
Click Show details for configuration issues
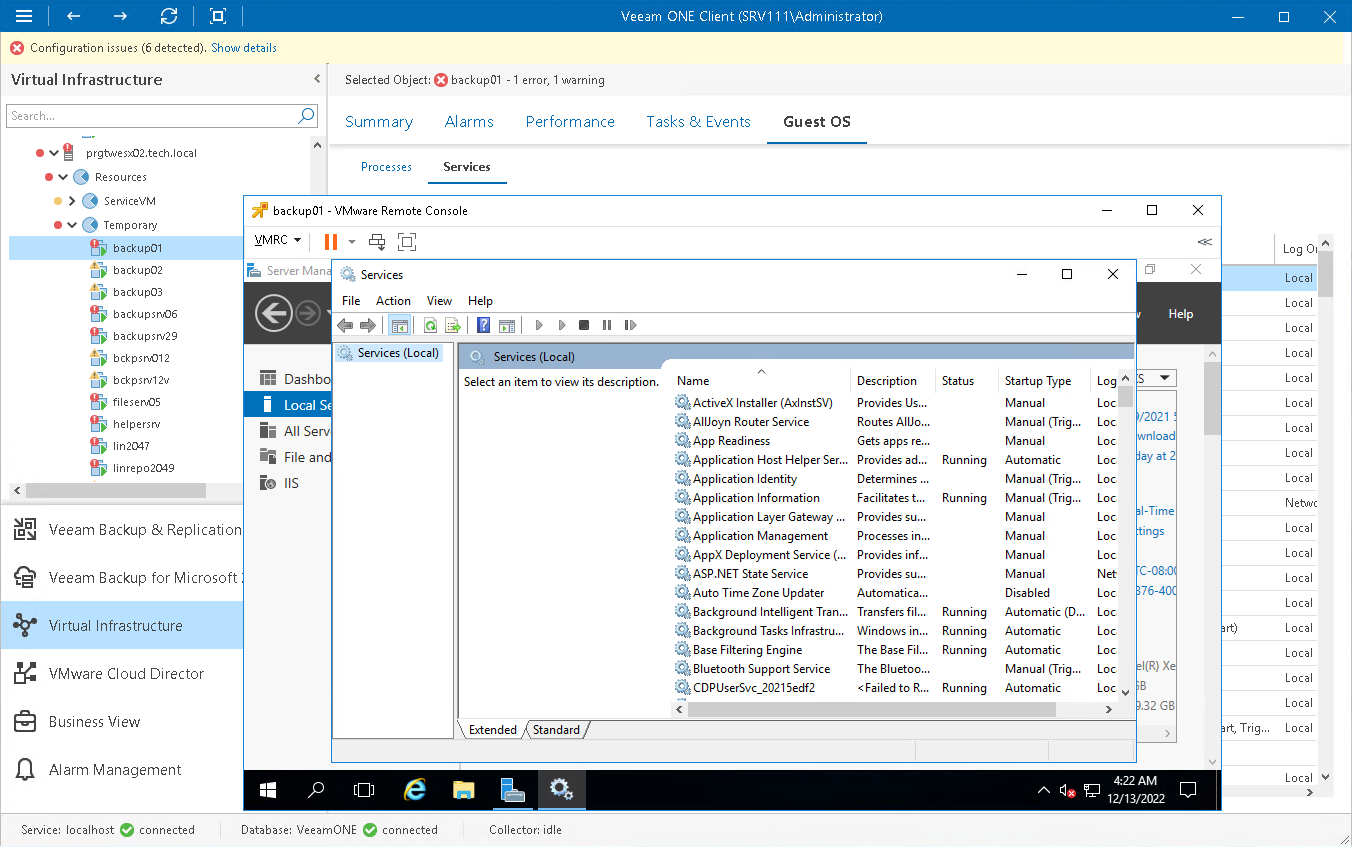coord(243,47)
